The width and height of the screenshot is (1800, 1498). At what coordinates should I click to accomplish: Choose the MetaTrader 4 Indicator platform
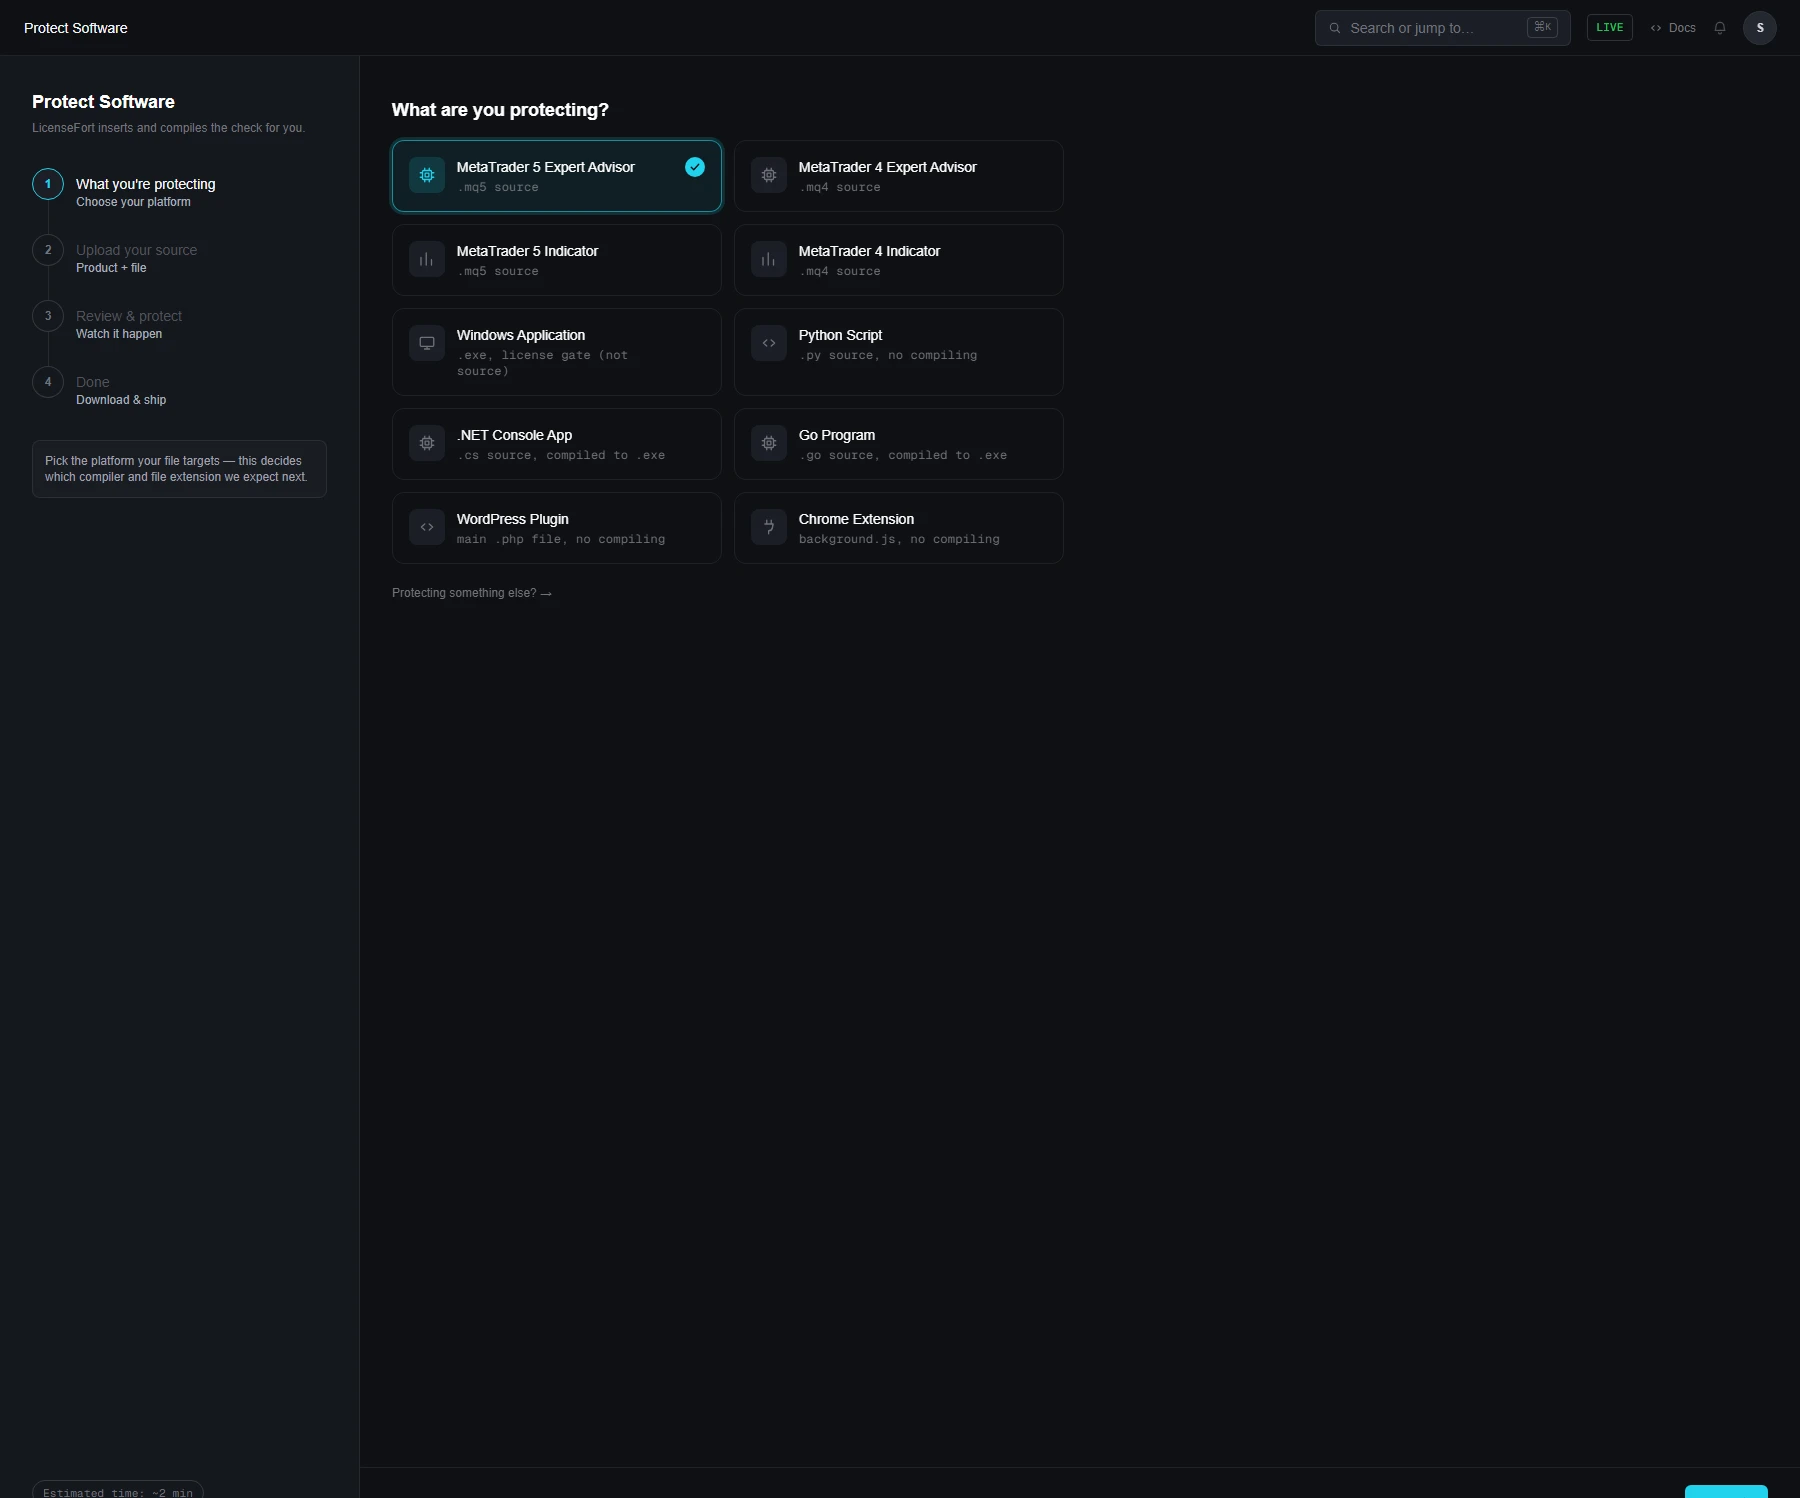898,260
